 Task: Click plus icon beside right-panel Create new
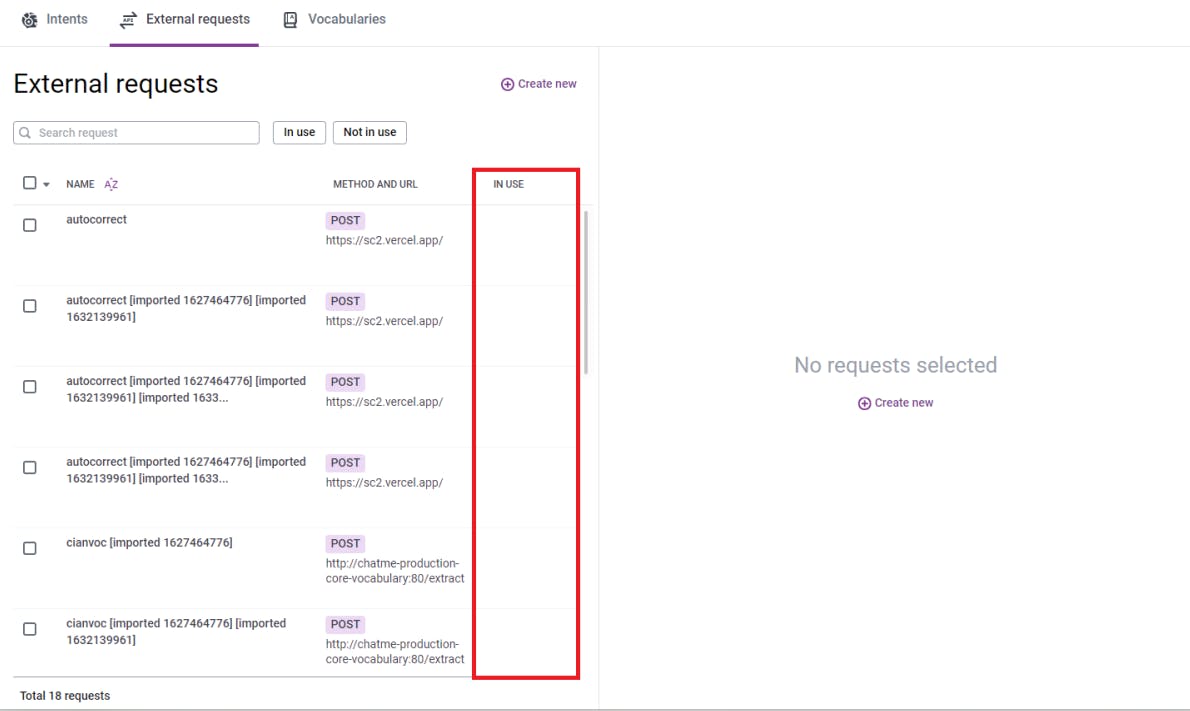click(864, 403)
